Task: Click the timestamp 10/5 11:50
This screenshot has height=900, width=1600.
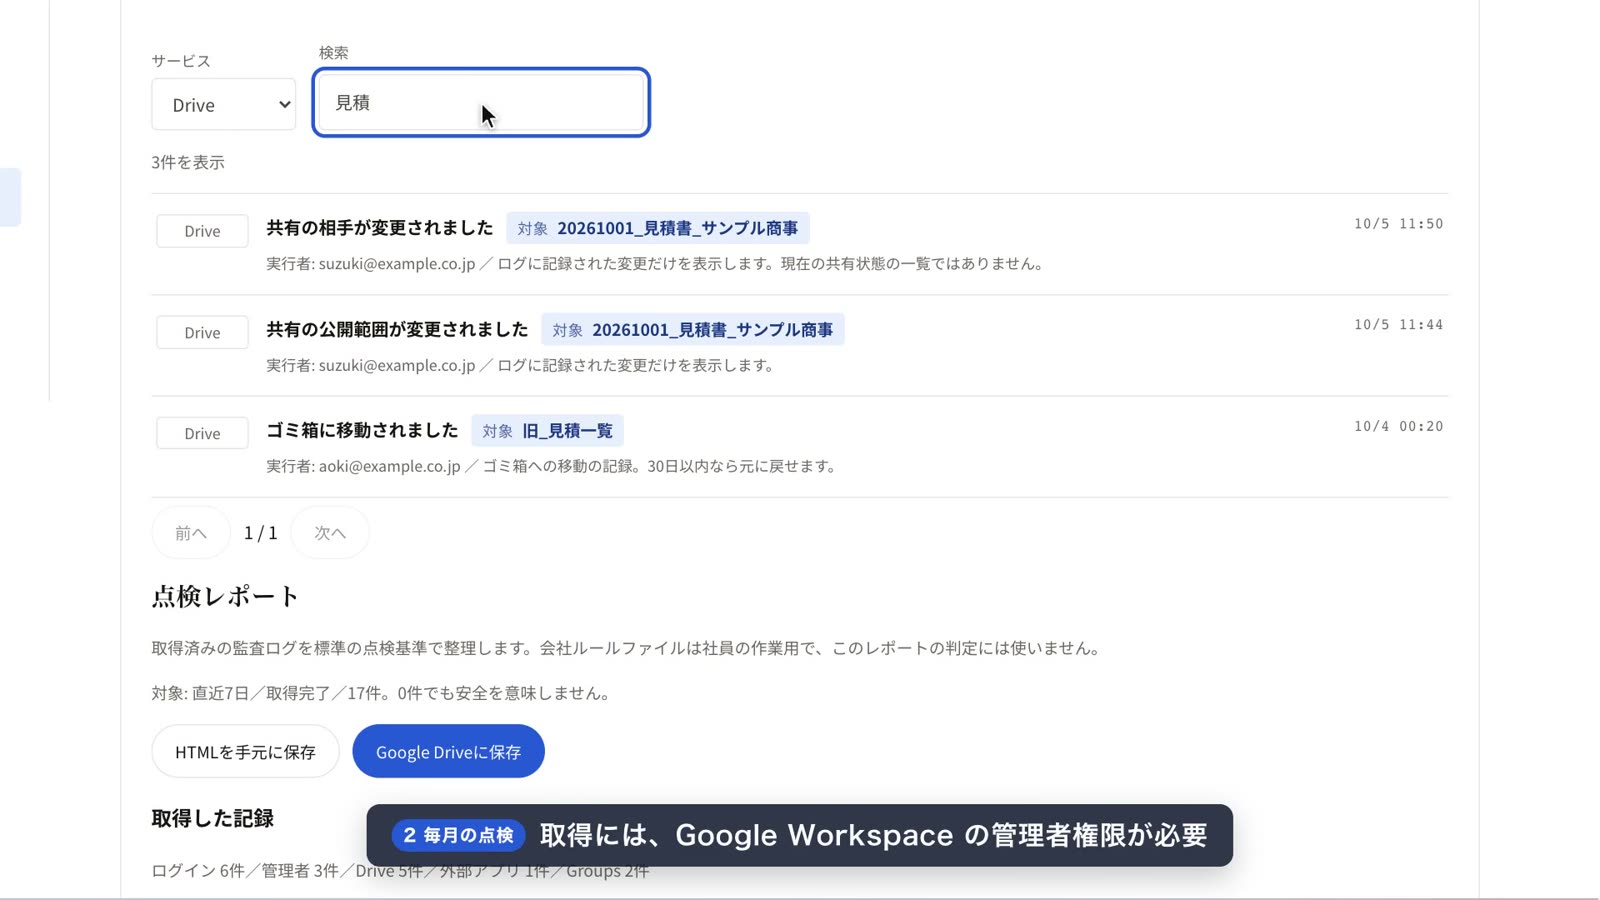Action: pyautogui.click(x=1399, y=224)
